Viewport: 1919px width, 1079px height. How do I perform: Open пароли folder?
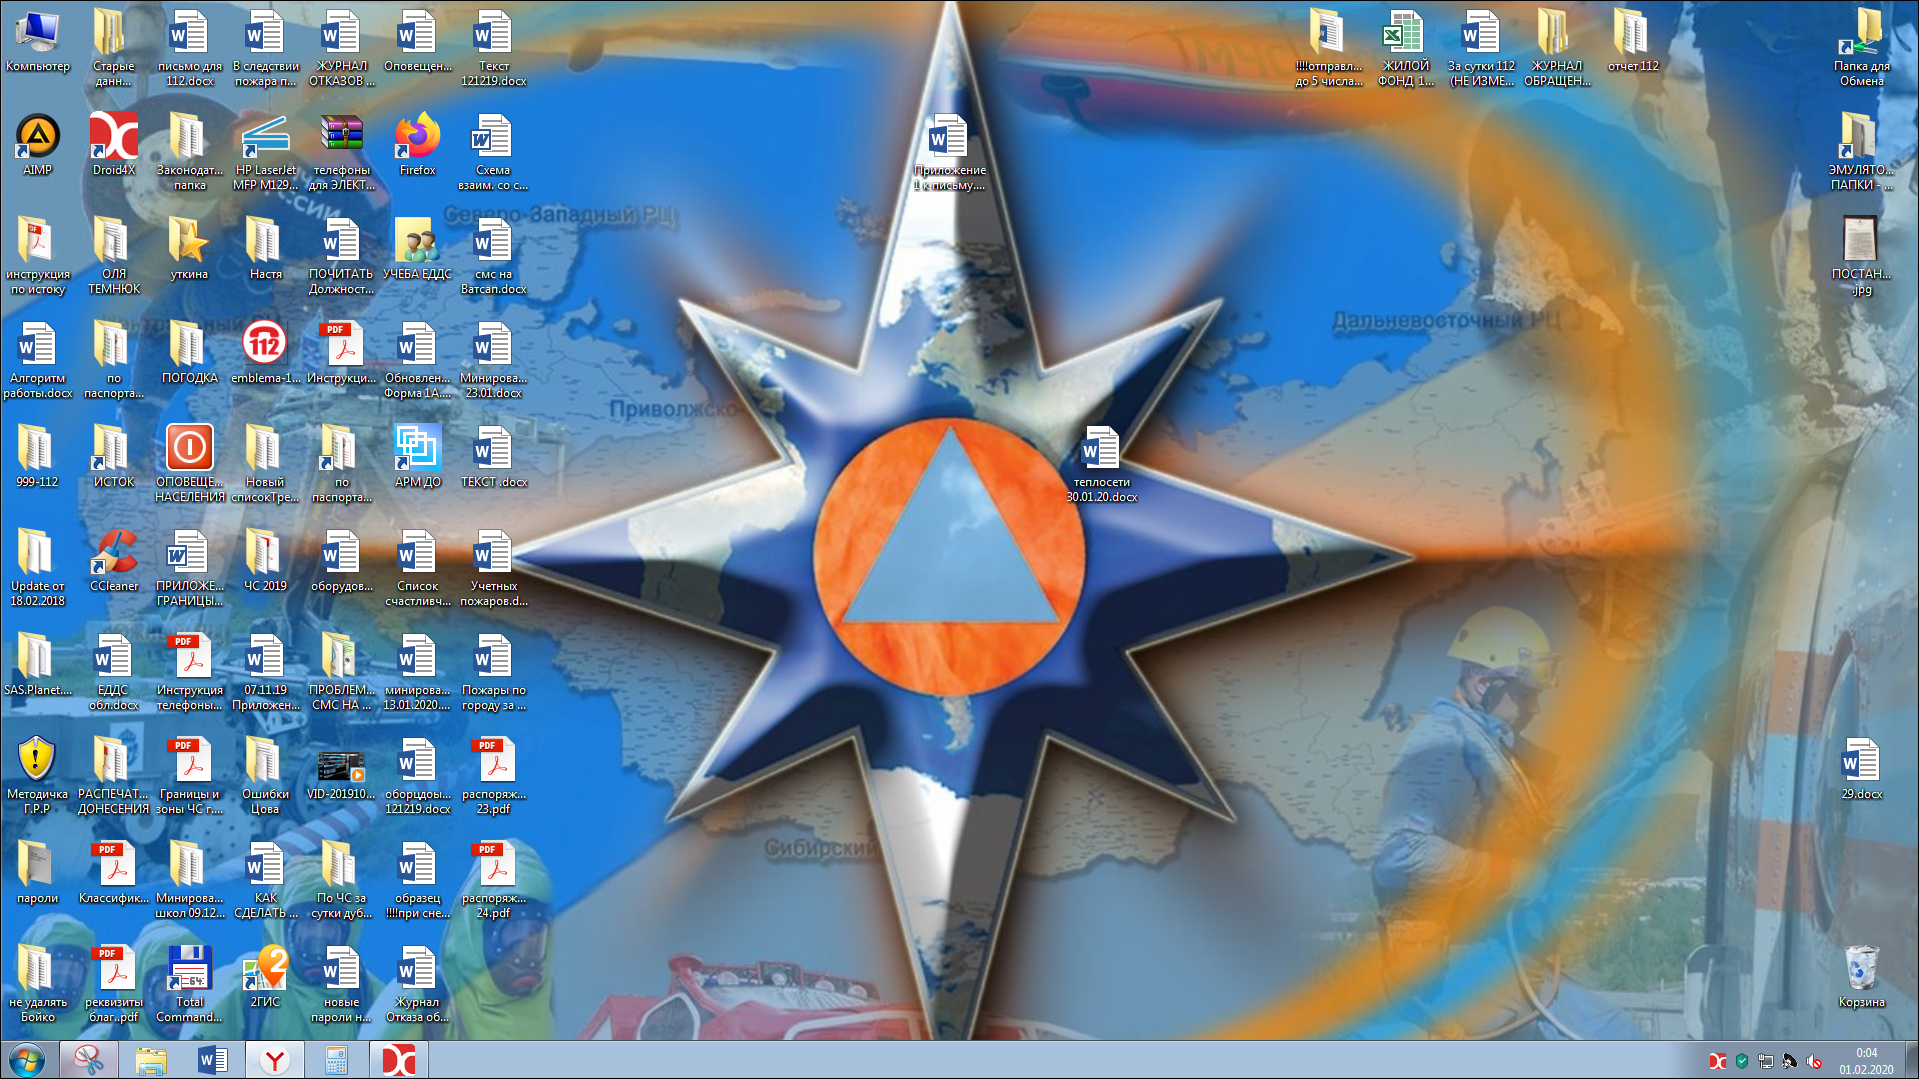coord(38,873)
